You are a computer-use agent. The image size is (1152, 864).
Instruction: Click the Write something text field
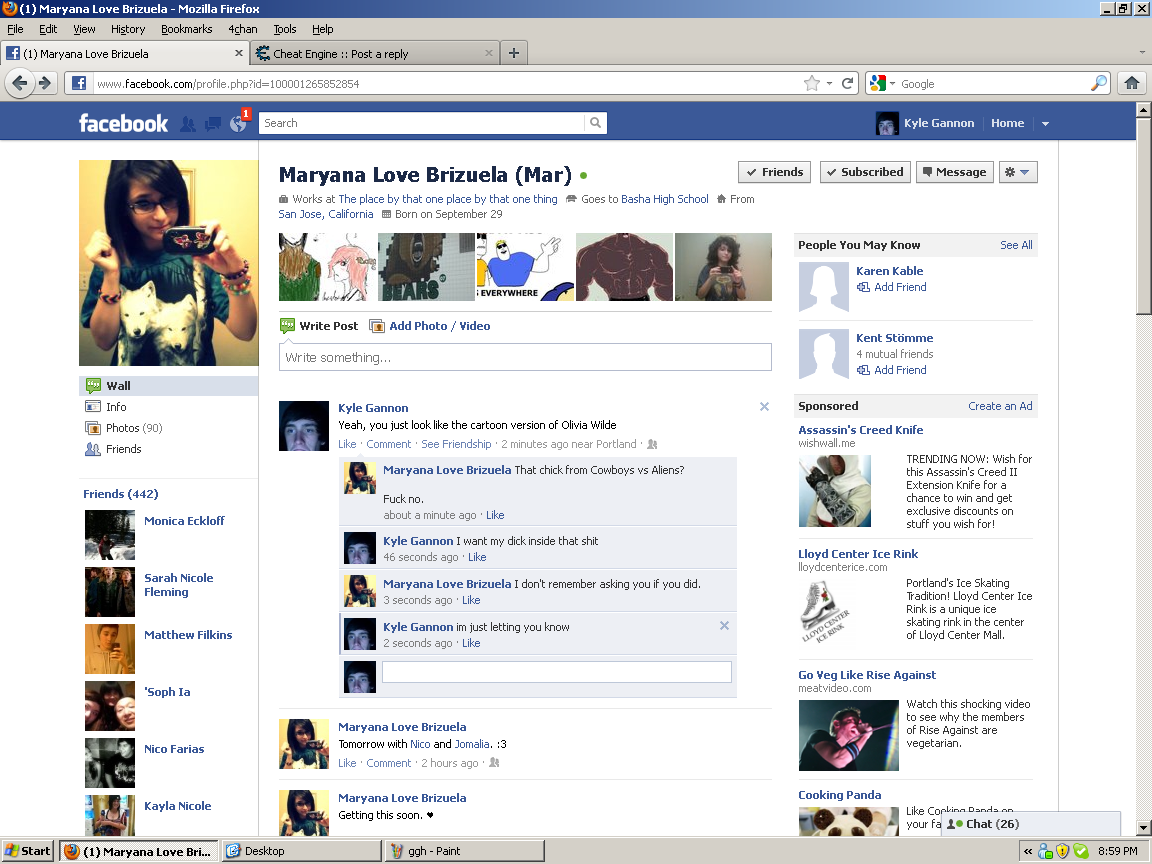coord(525,357)
